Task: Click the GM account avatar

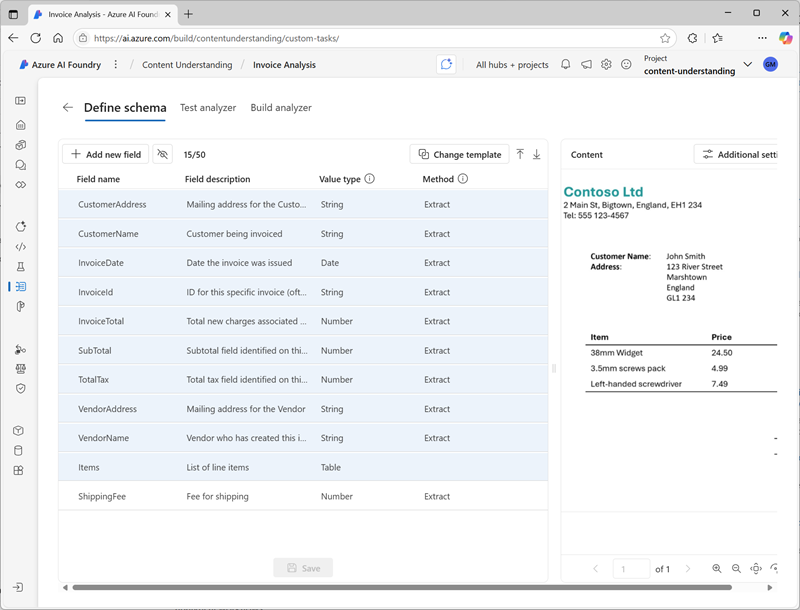Action: (x=770, y=64)
